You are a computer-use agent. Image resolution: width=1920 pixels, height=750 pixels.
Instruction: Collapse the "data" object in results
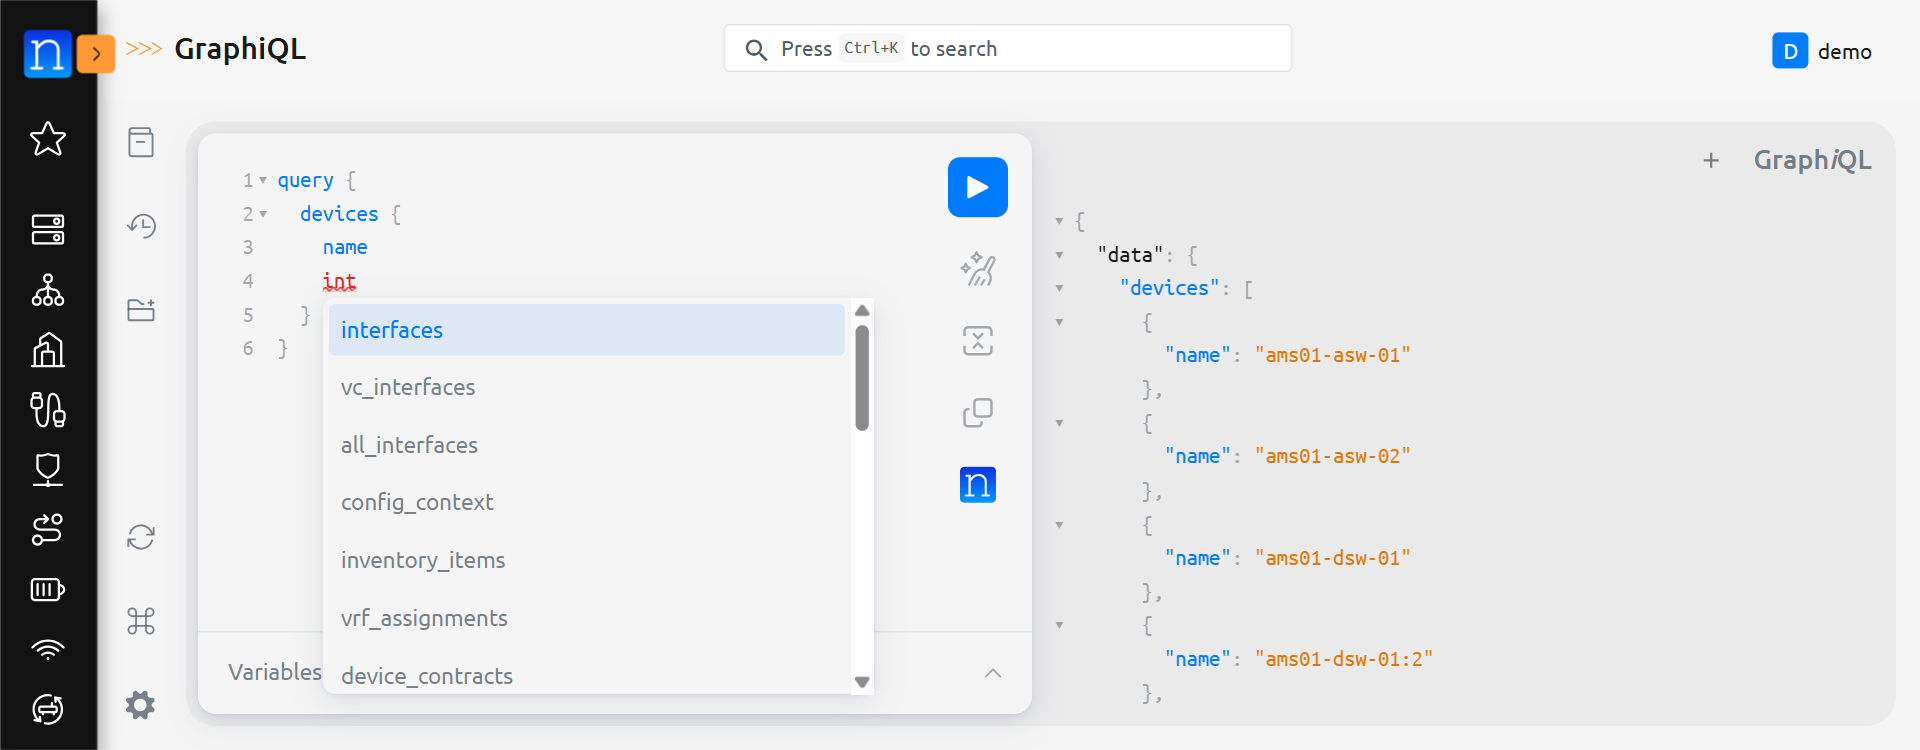[1059, 255]
